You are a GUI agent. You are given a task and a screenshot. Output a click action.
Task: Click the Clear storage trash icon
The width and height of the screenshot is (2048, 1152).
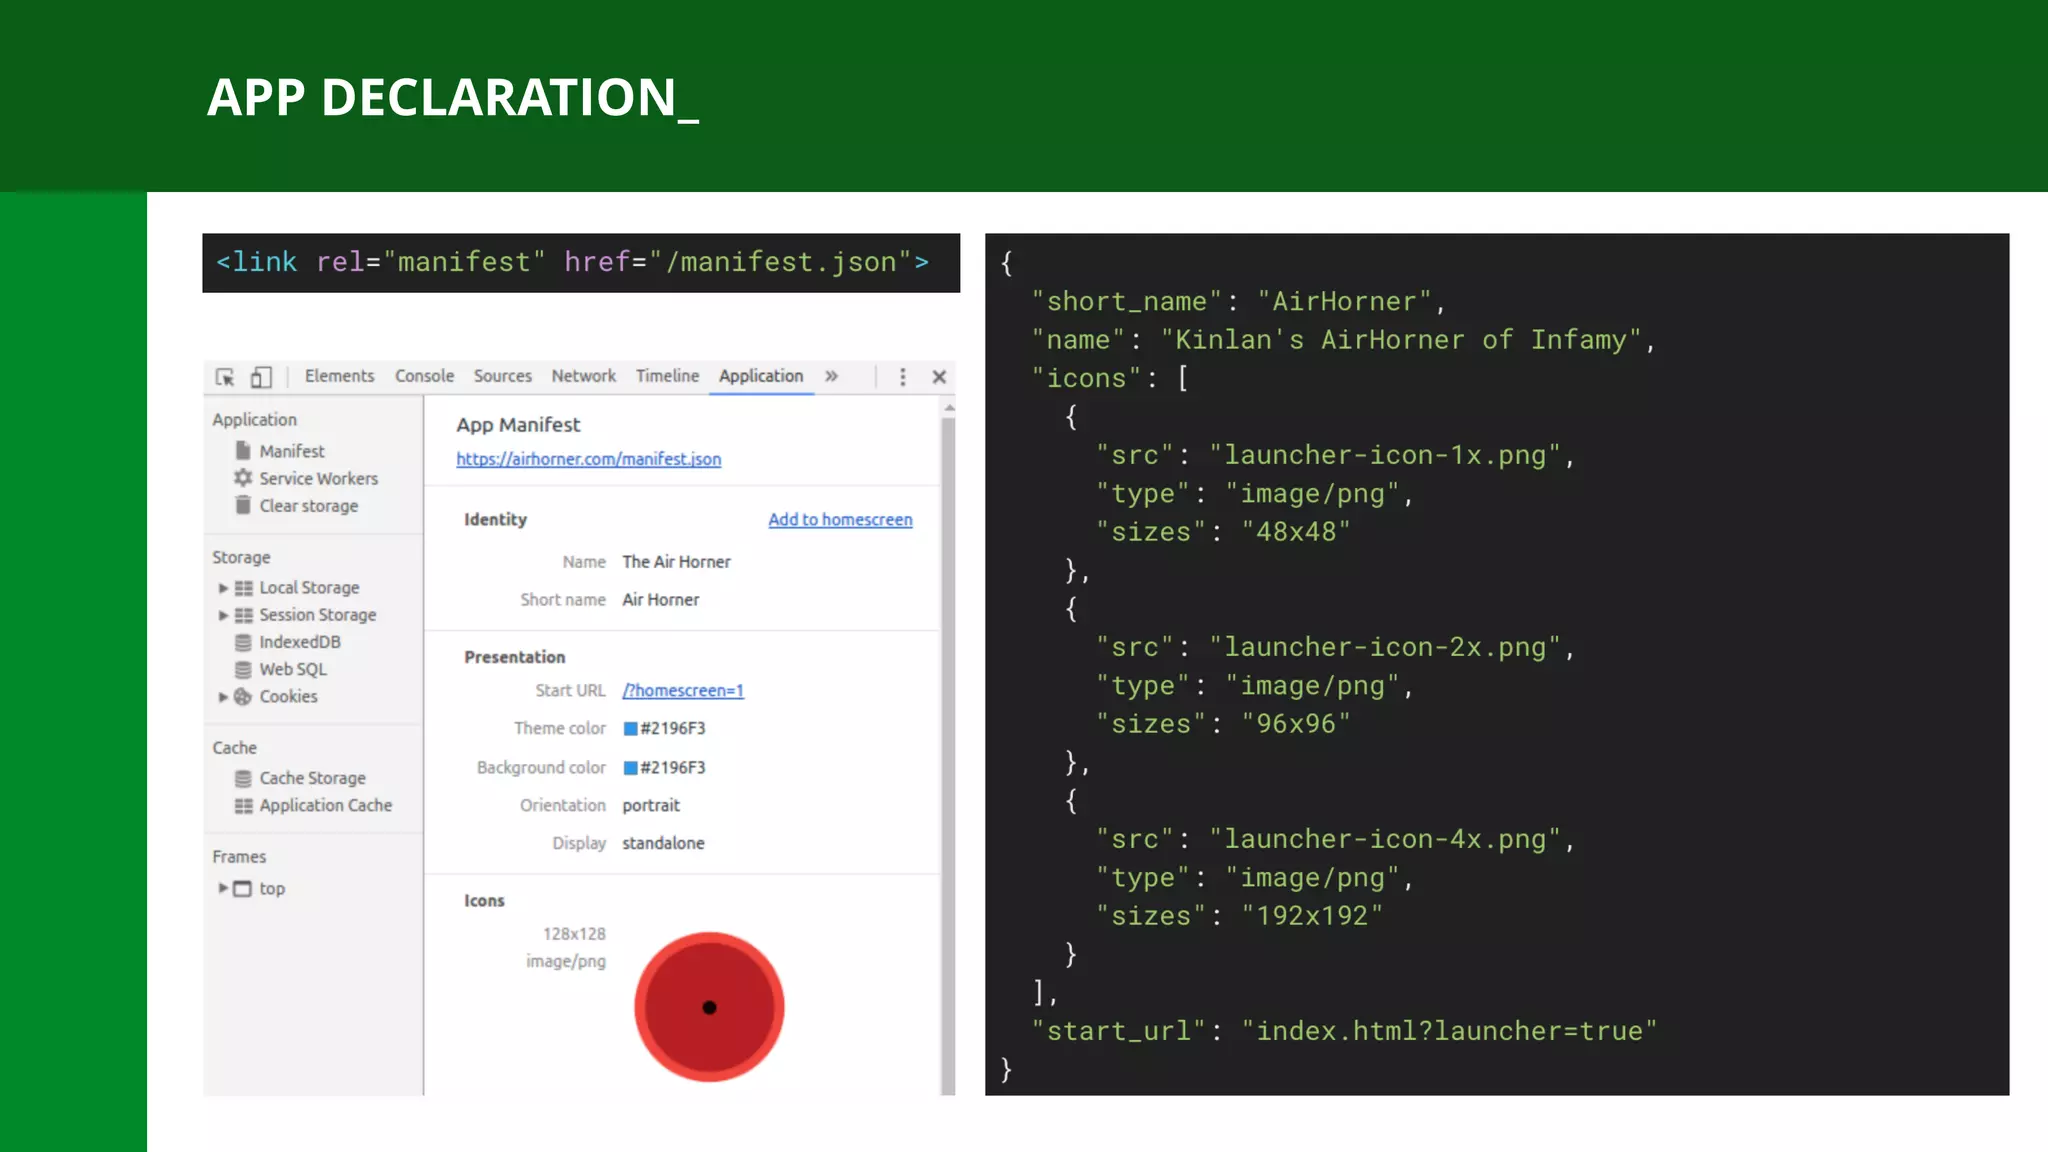click(243, 505)
